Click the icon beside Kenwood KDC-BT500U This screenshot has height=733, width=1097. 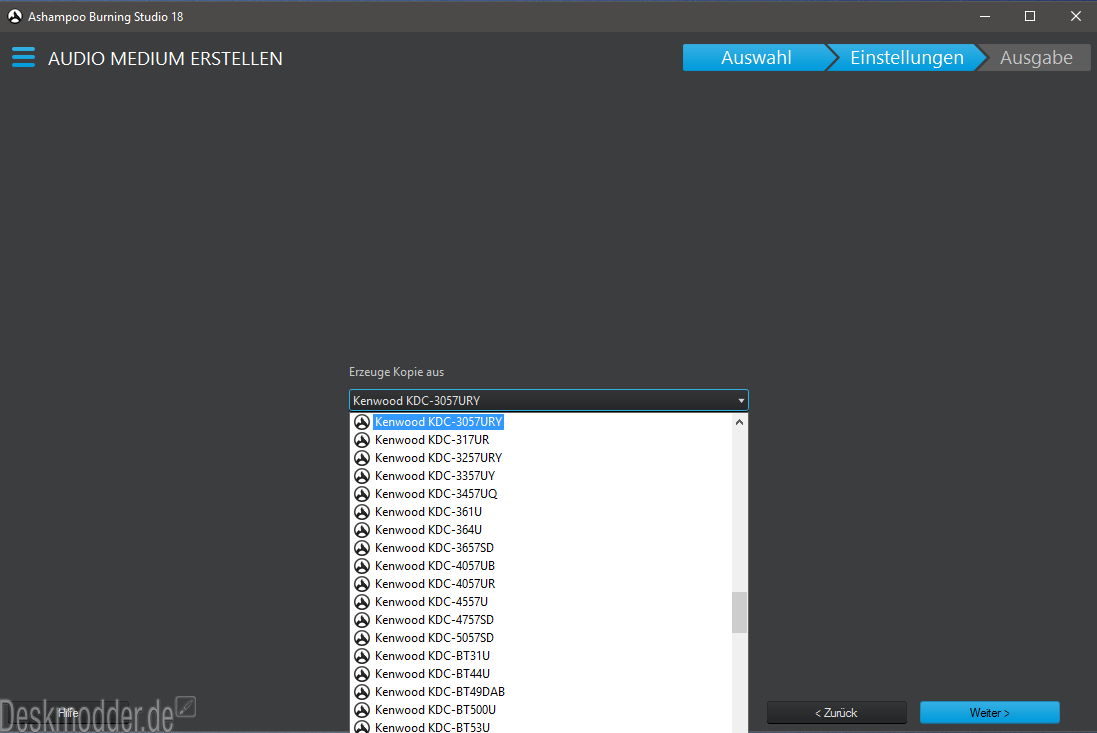362,710
